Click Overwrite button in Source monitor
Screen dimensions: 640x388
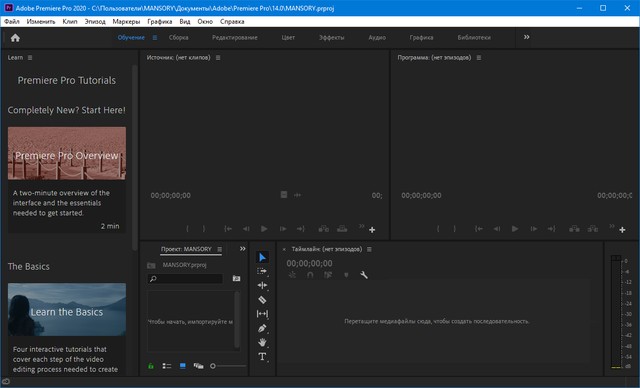pos(342,229)
